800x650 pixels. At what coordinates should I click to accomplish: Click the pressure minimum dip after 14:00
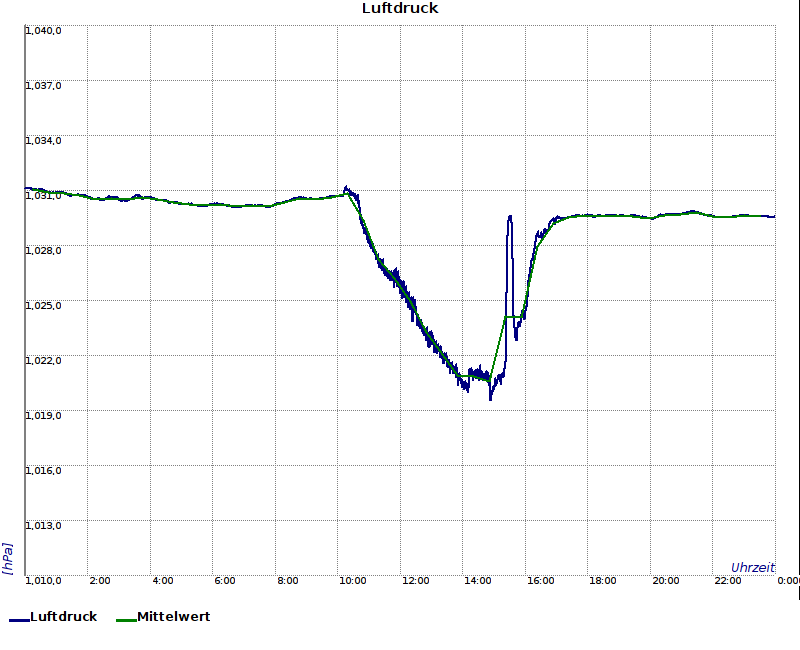coord(491,397)
